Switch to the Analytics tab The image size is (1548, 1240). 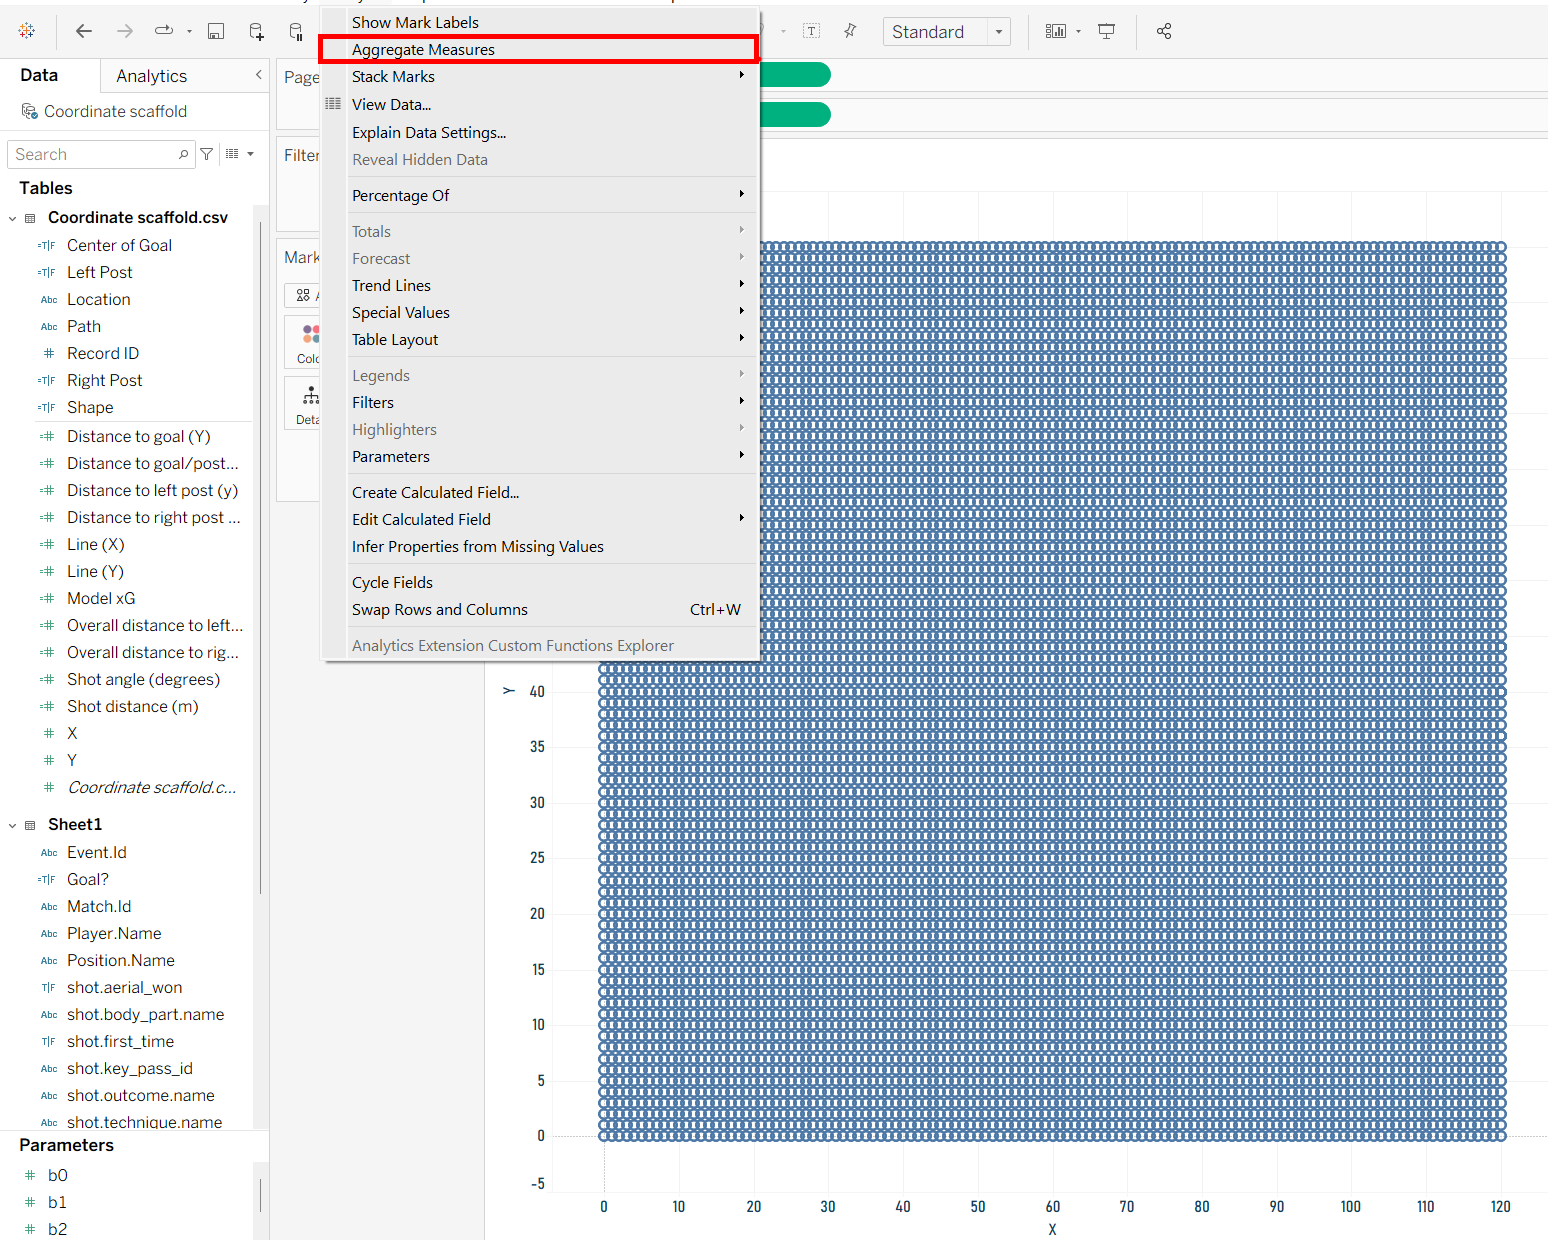point(151,76)
